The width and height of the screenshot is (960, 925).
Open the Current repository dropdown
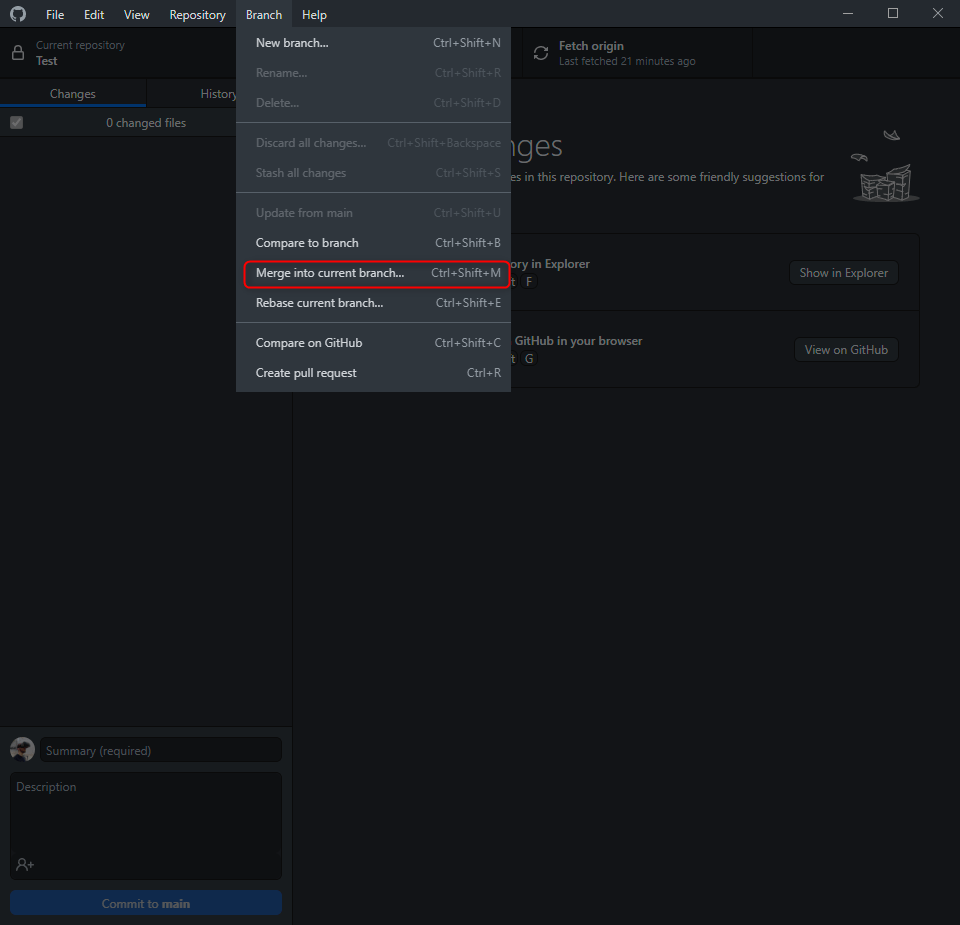click(118, 53)
